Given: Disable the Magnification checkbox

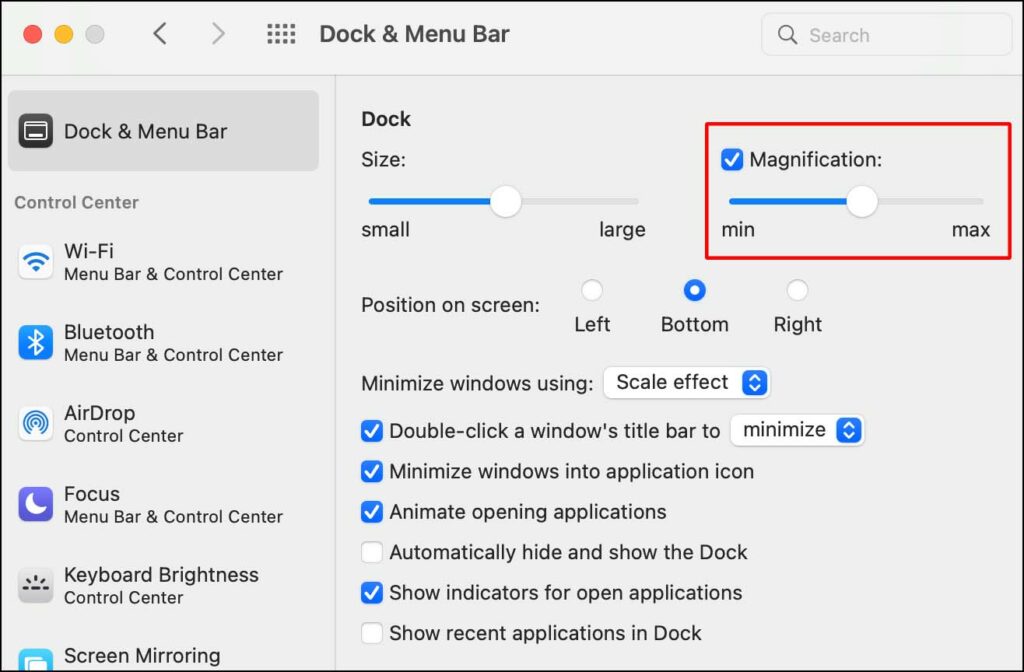Looking at the screenshot, I should pos(732,160).
